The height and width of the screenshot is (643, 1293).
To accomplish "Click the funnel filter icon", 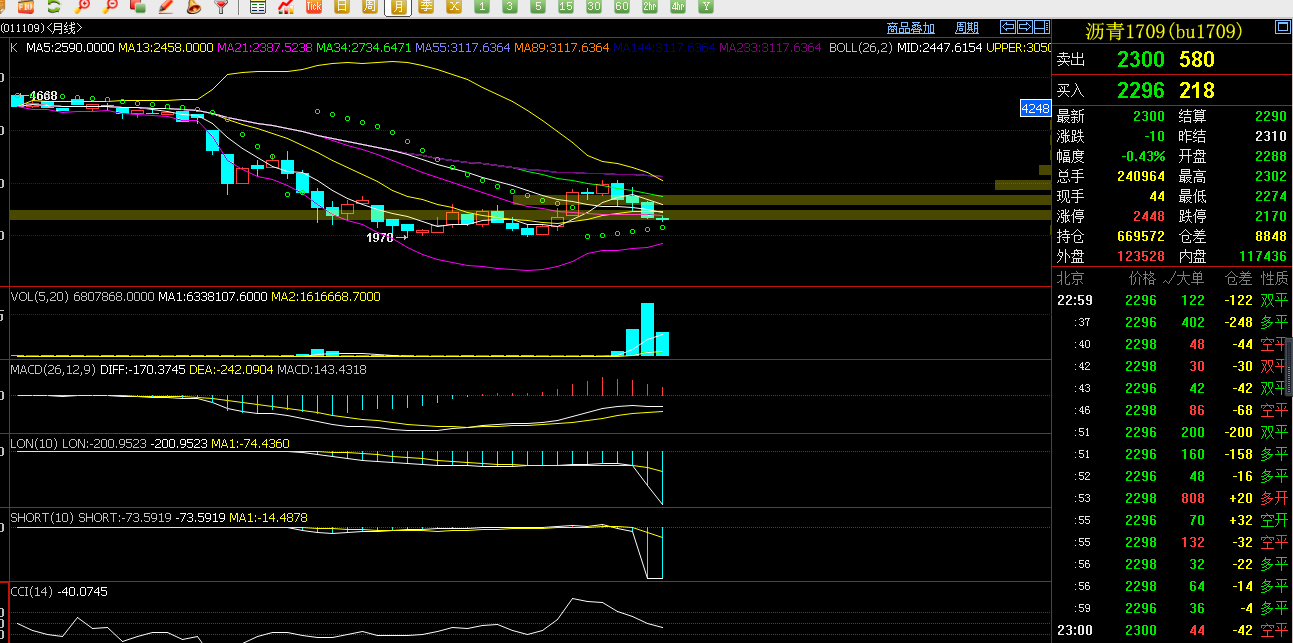I will coord(221,6).
